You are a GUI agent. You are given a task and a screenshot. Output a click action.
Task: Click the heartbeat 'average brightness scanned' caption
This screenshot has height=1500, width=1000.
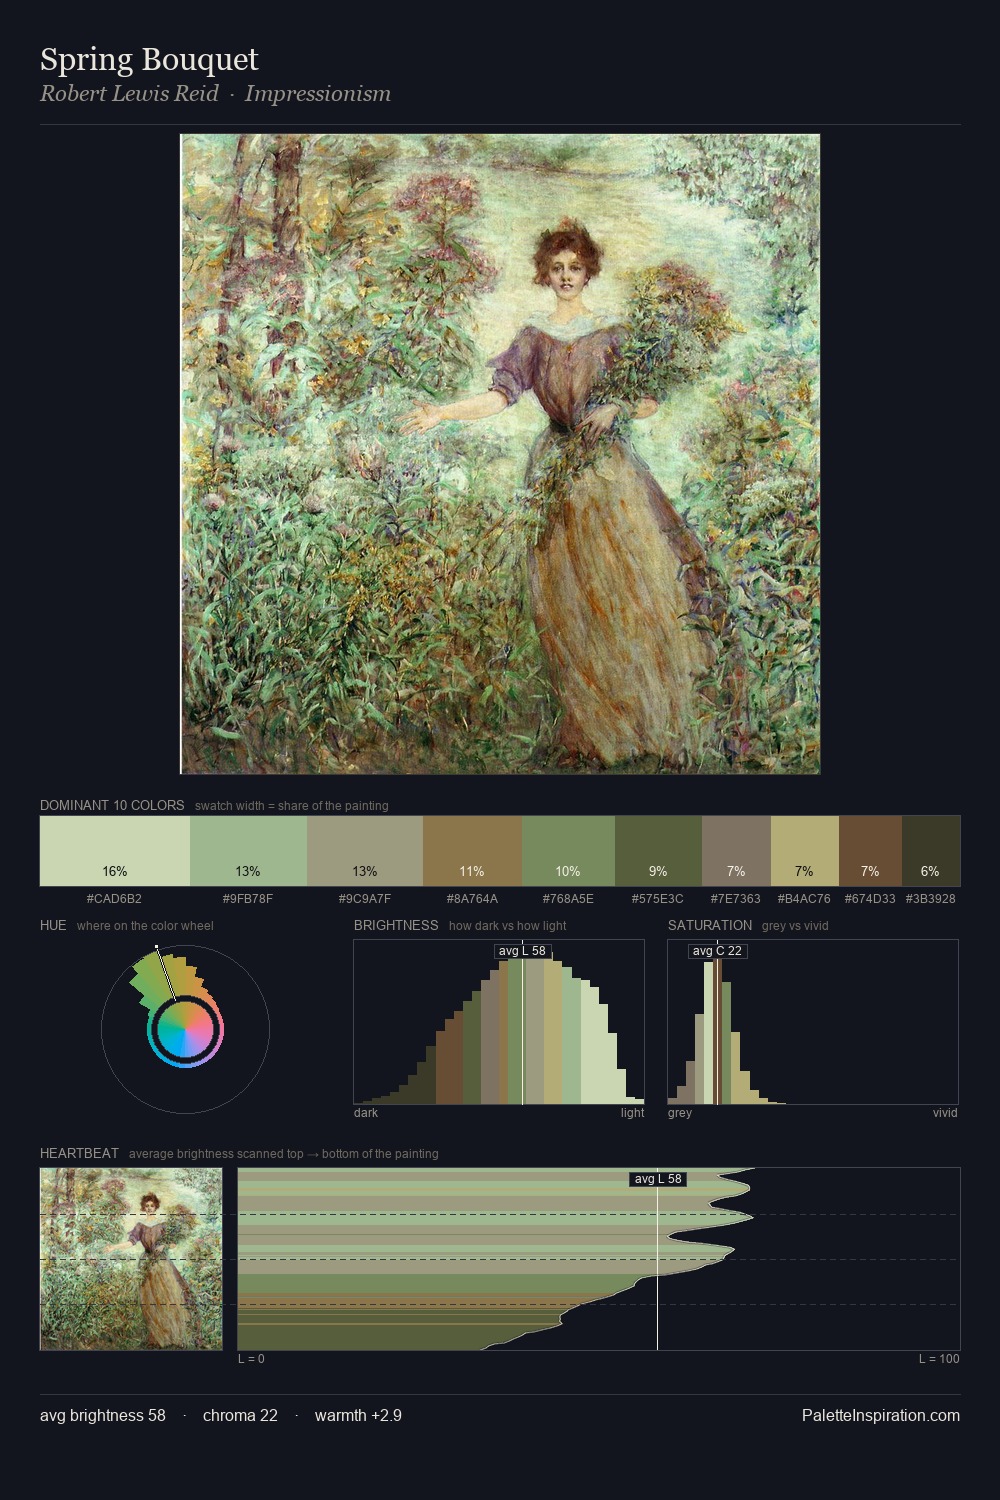(x=284, y=1153)
